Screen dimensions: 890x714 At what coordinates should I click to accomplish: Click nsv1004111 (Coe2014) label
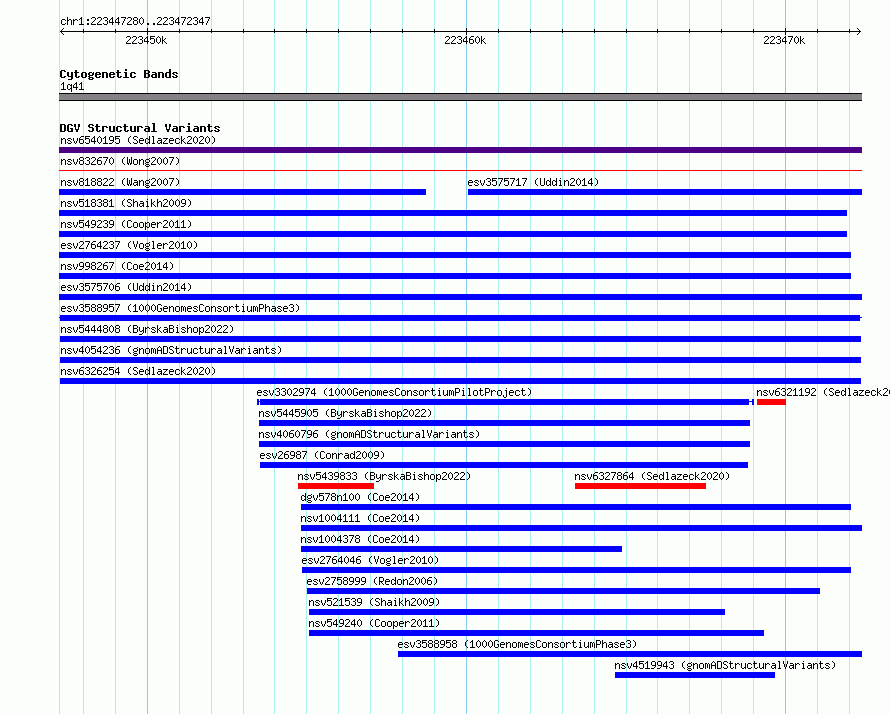pos(360,518)
